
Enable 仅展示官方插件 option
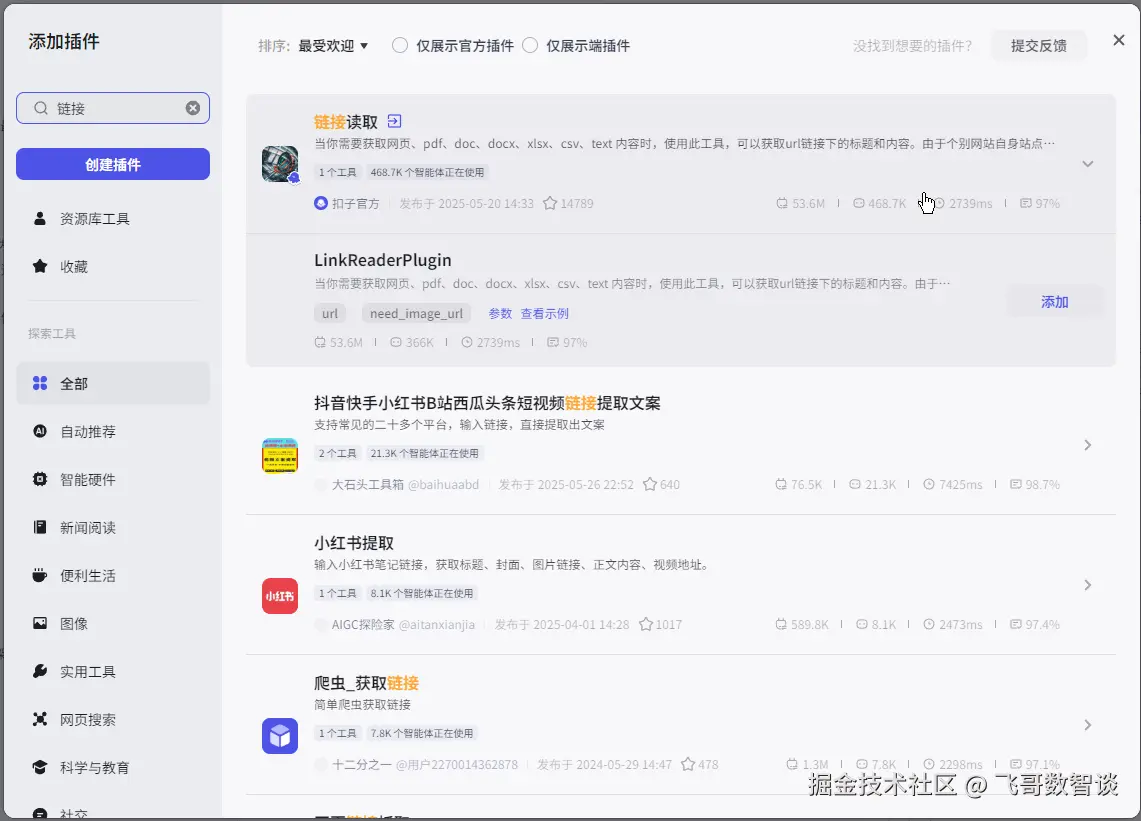point(399,45)
